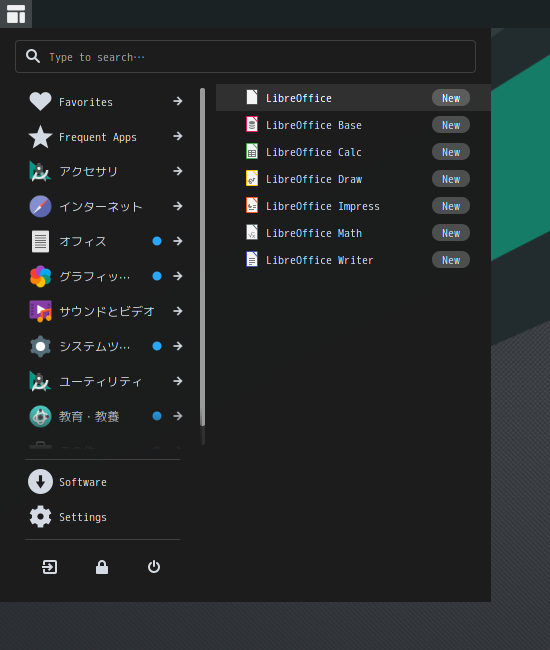Click the blue dot beside オフィス
Screen dimensions: 550x650
(x=157, y=241)
